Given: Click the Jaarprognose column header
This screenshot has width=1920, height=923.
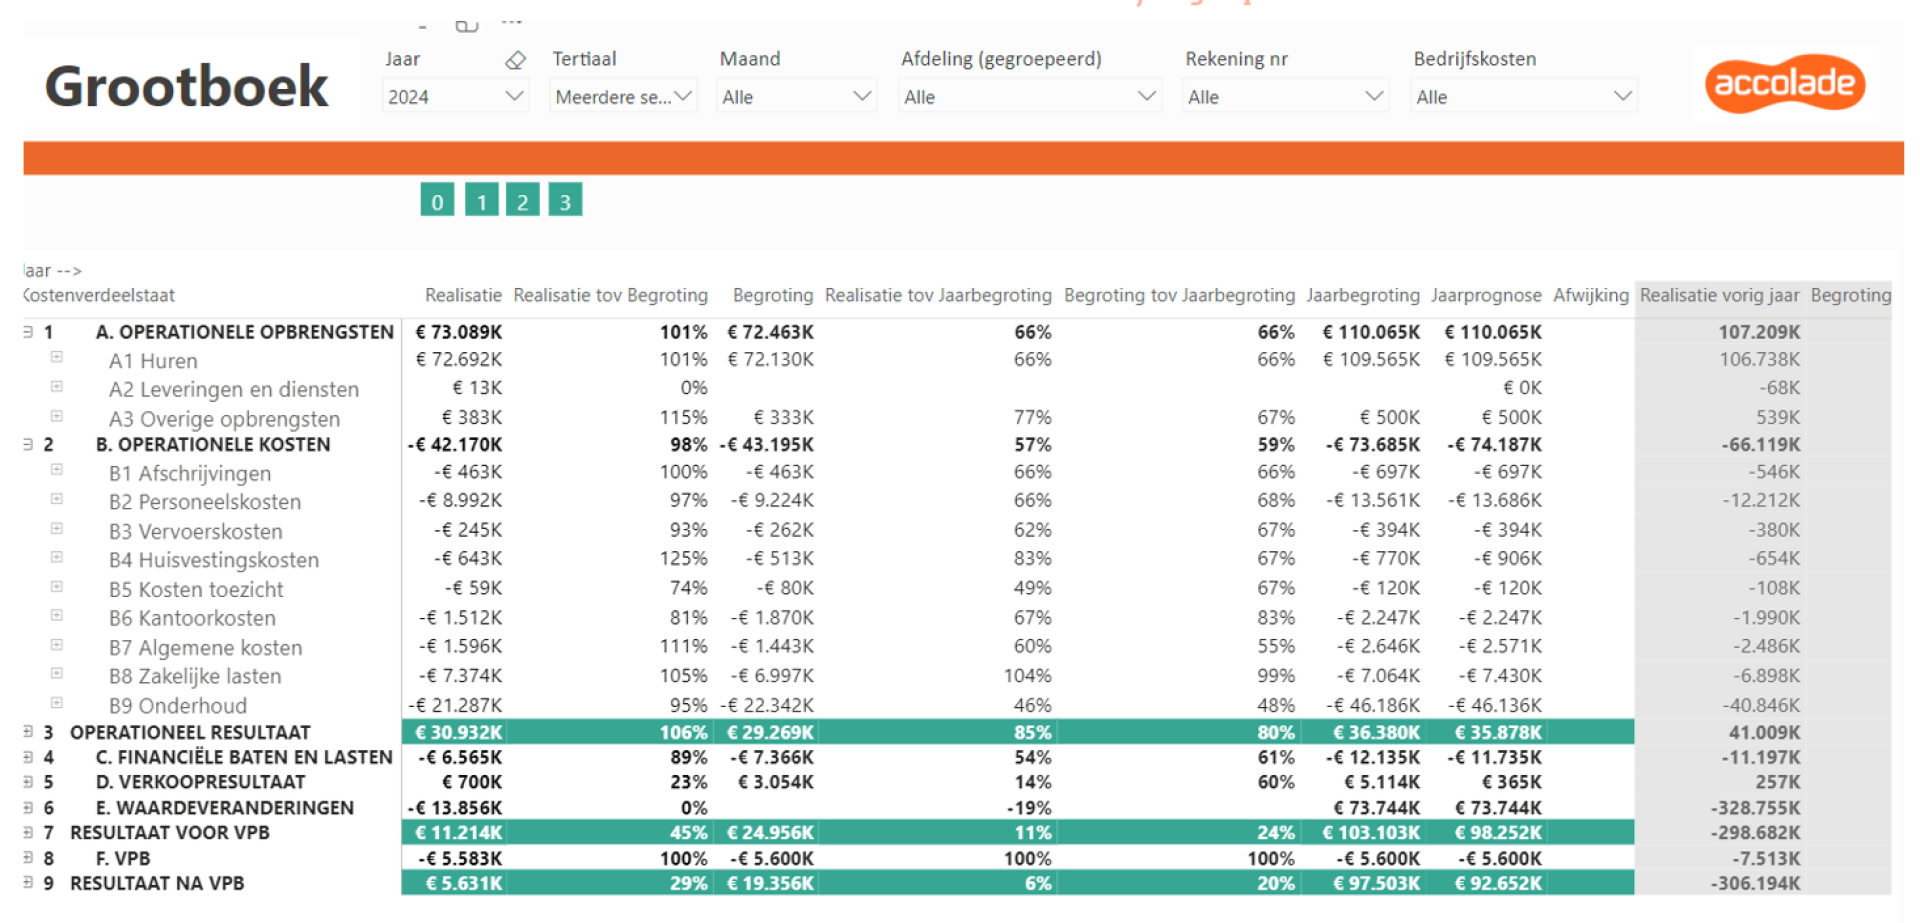Looking at the screenshot, I should [1486, 295].
